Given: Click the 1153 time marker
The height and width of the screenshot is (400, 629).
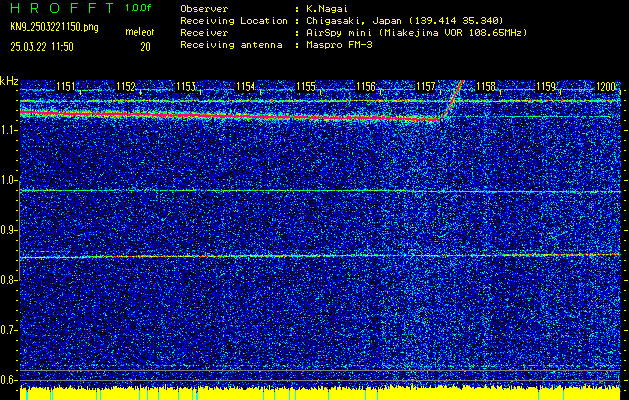Looking at the screenshot, I should pos(186,86).
